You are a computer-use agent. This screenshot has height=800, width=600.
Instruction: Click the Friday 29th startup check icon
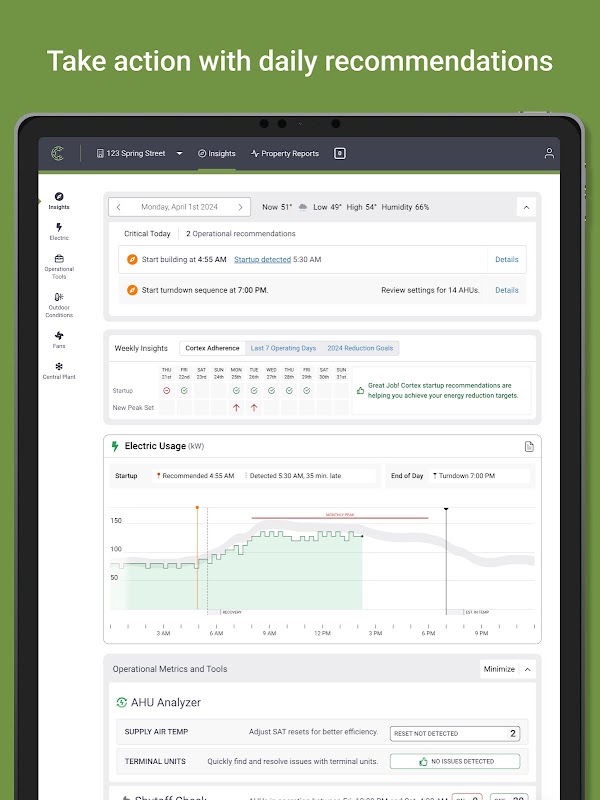click(307, 390)
